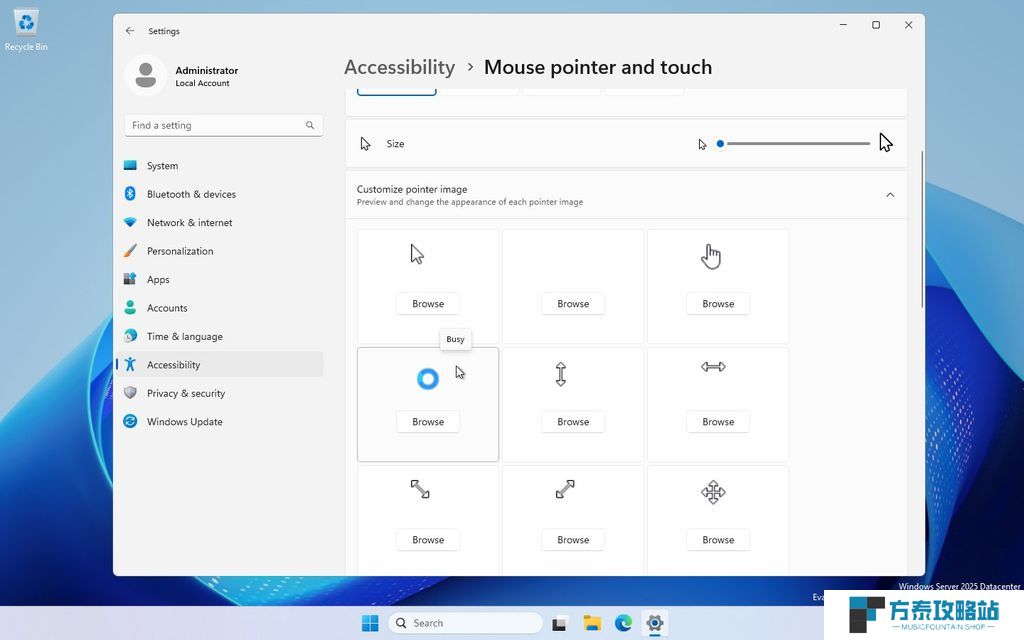
Task: Browse for the diagonal northeast-southwest resize pointer
Action: click(x=573, y=540)
